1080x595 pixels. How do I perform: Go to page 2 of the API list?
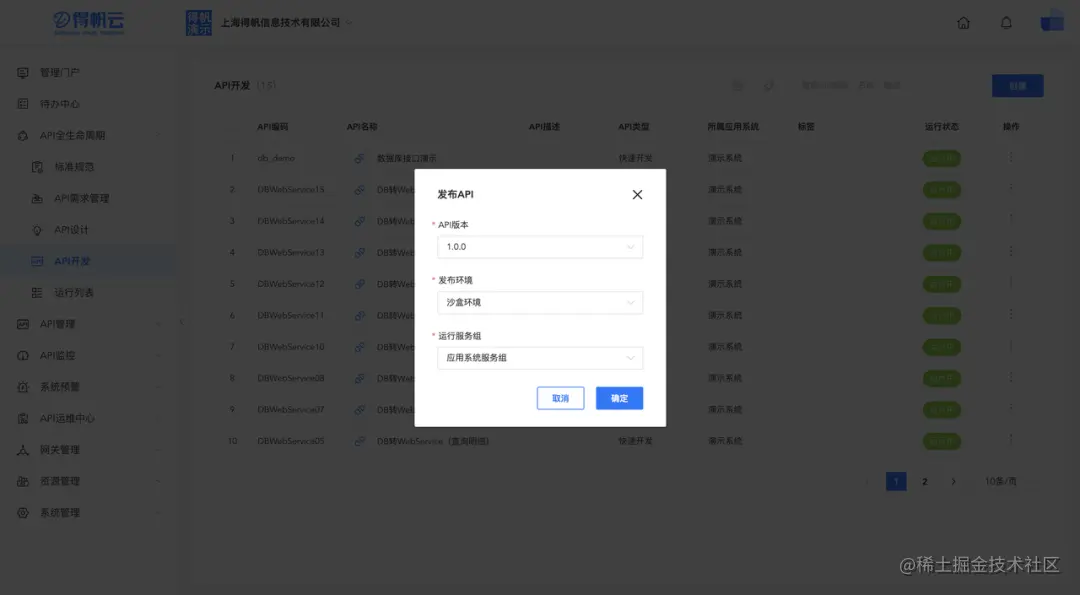click(x=924, y=481)
